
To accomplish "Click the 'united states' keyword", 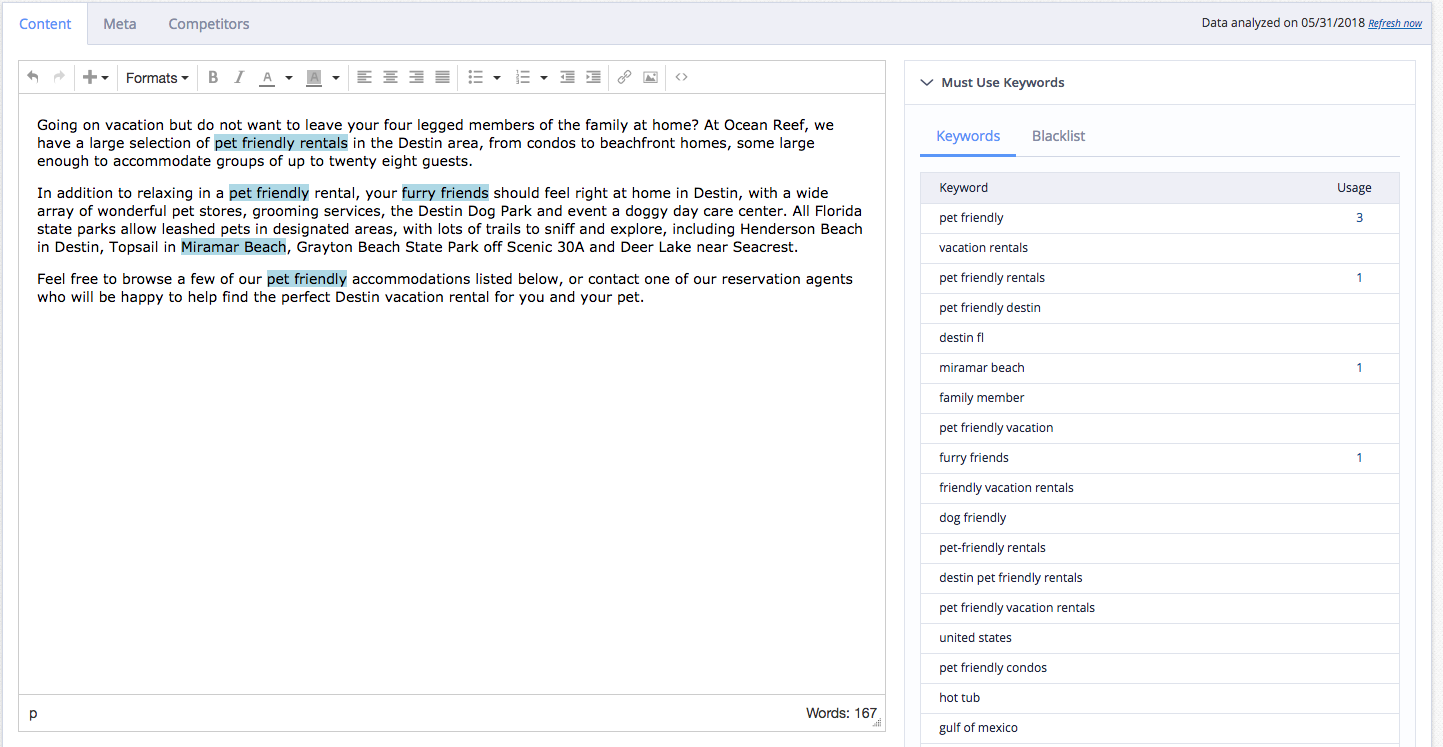I will tap(975, 638).
